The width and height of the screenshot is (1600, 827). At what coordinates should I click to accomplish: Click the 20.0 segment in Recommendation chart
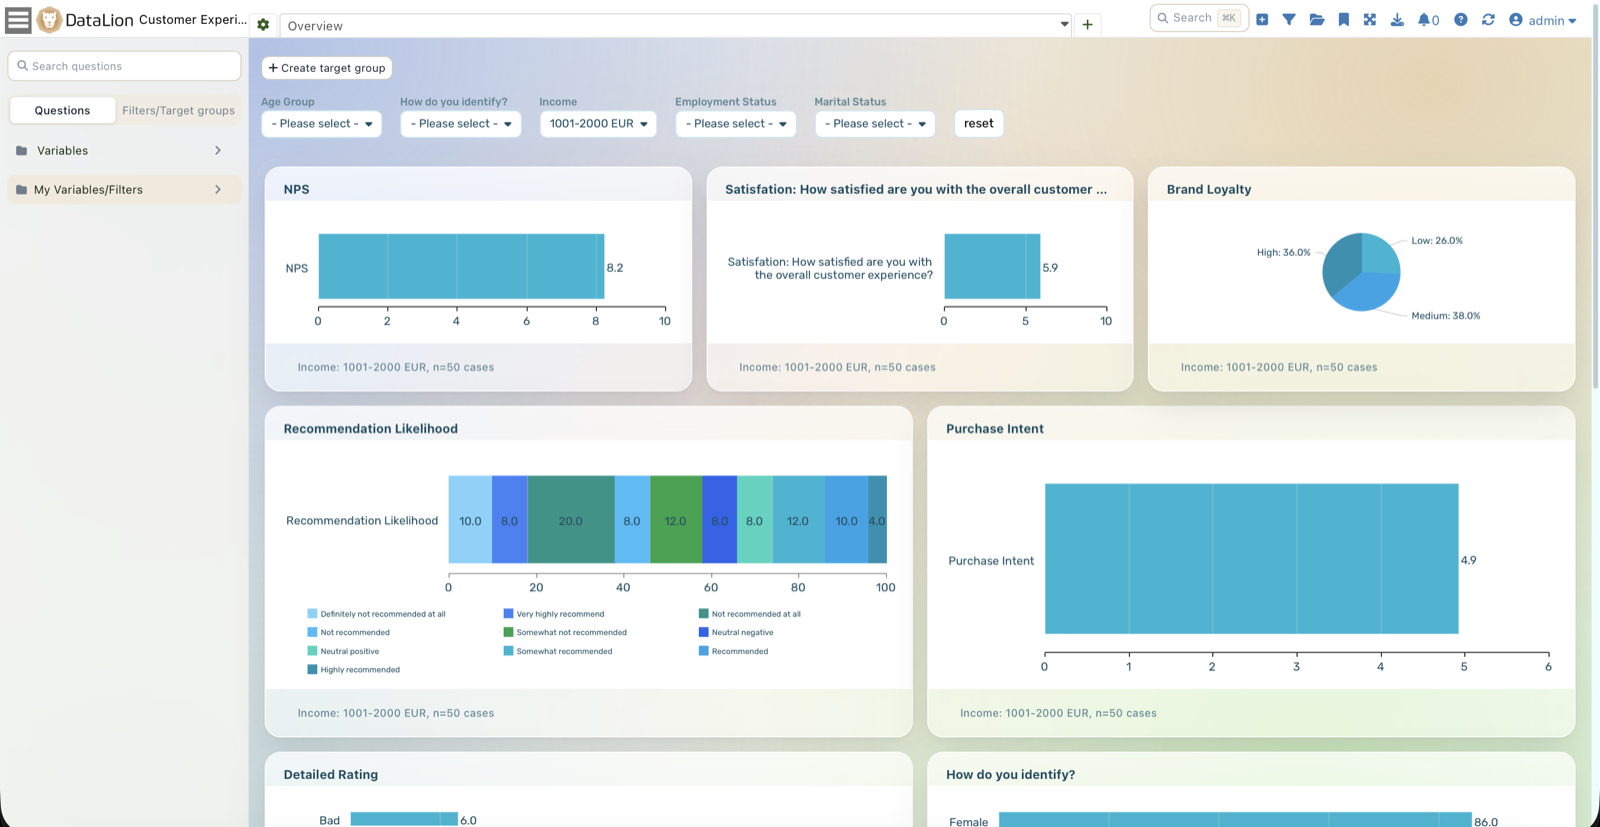(x=571, y=520)
